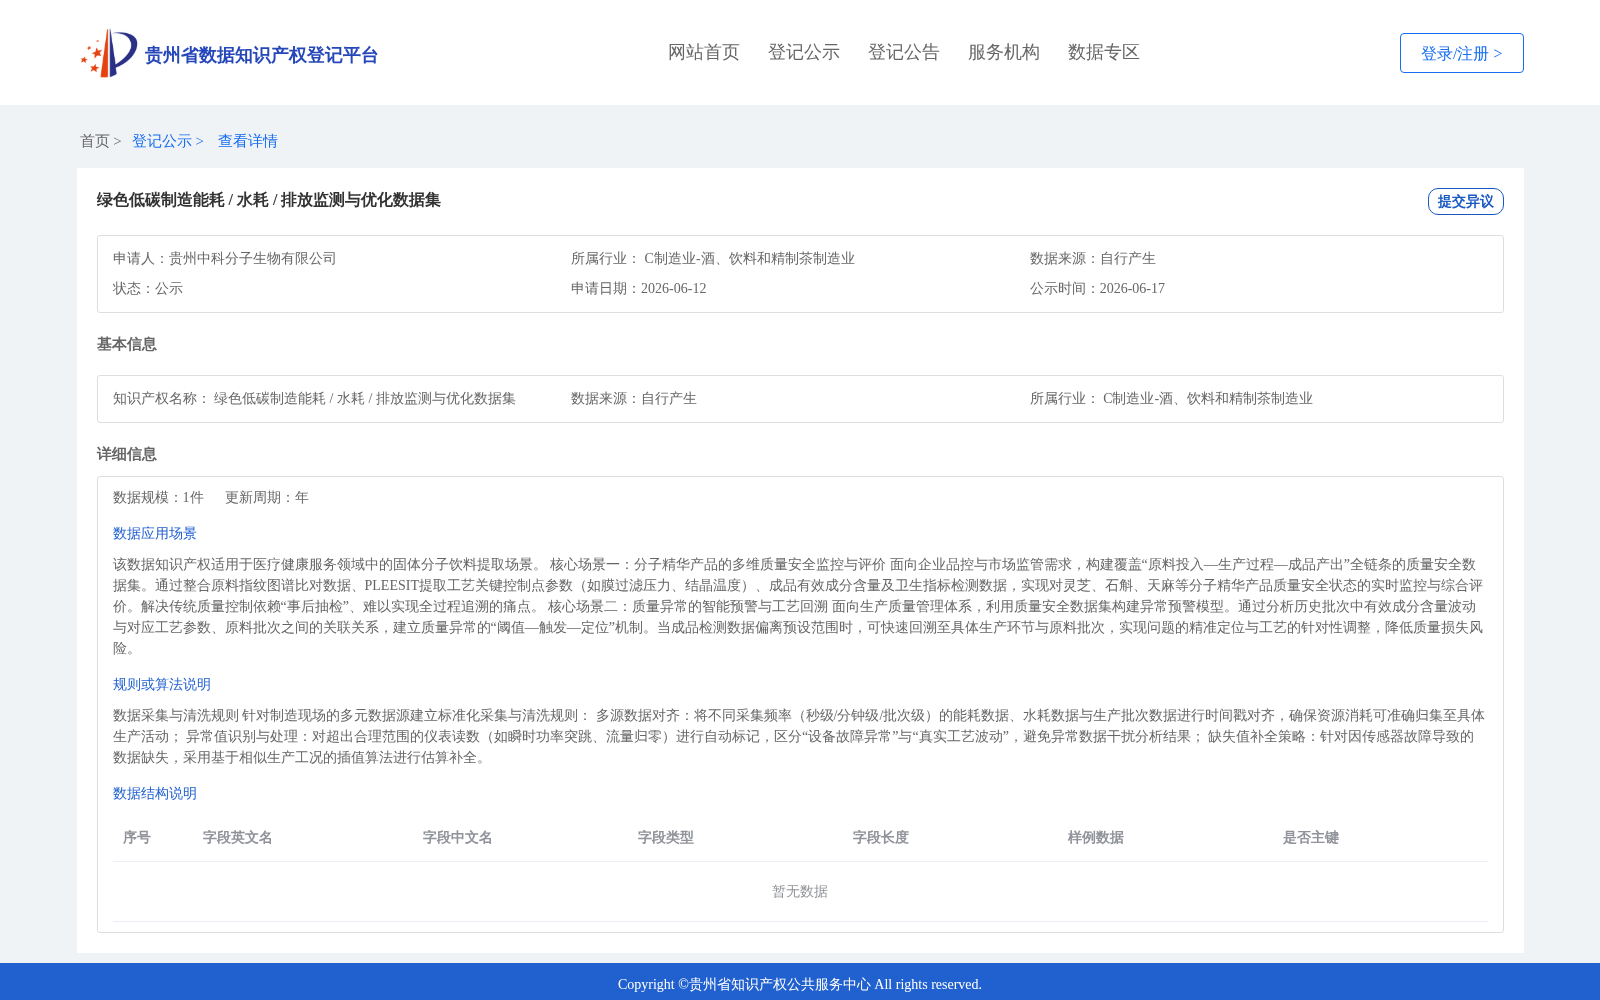Viewport: 1600px width, 1000px height.
Task: Click 是否主键 column header
Action: click(x=1311, y=837)
